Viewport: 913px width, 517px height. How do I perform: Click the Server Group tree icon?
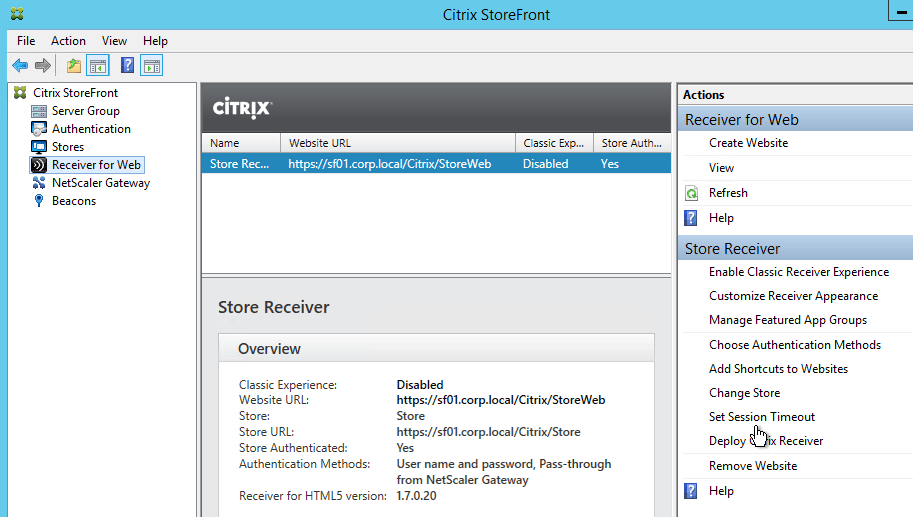(x=39, y=111)
